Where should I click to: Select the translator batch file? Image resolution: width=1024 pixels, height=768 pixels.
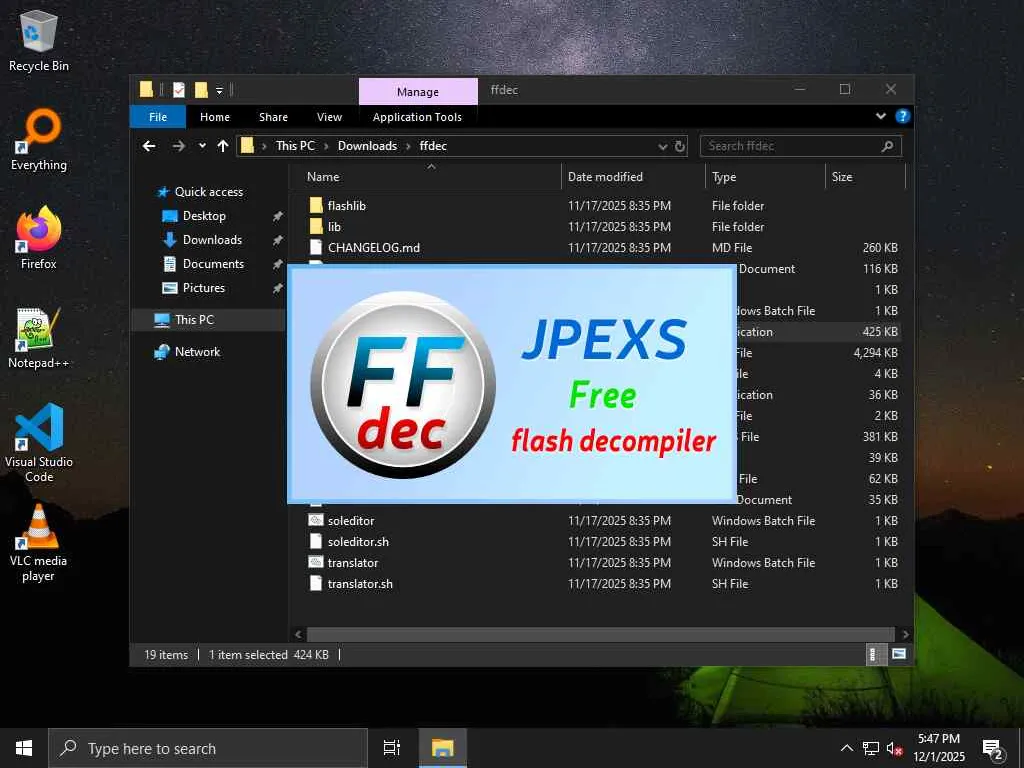(353, 562)
